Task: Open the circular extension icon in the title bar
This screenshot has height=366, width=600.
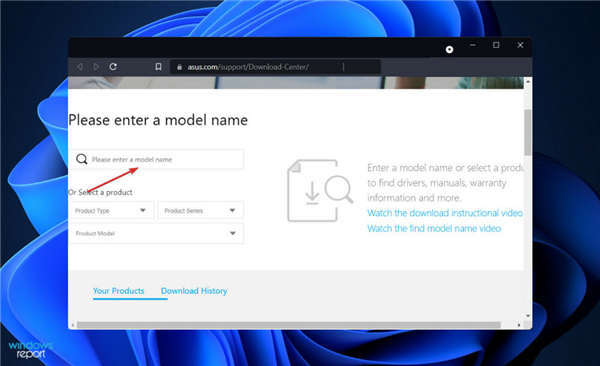Action: point(449,49)
